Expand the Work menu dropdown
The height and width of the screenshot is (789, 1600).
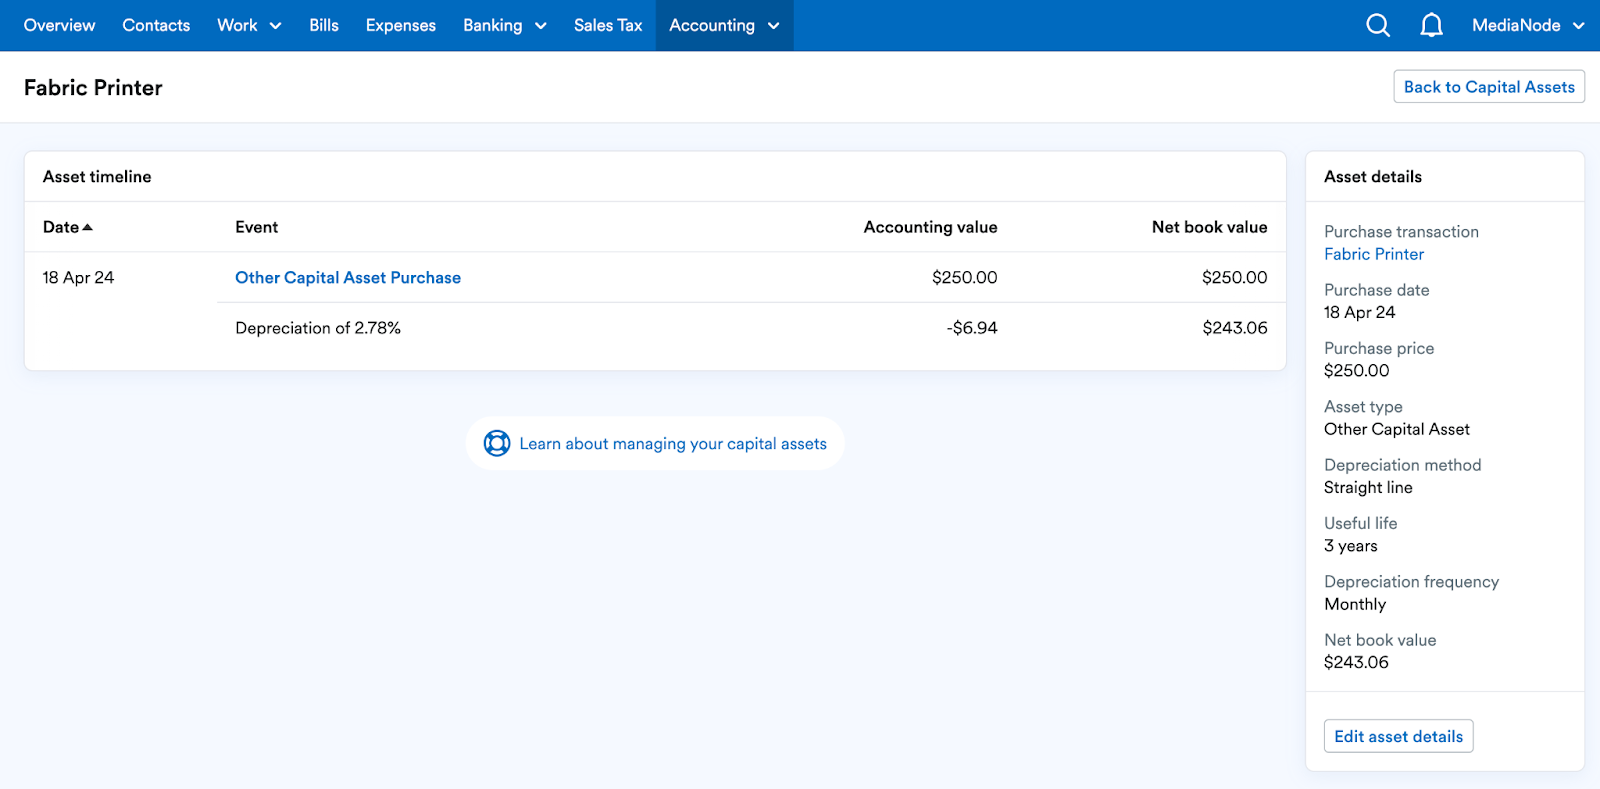249,25
